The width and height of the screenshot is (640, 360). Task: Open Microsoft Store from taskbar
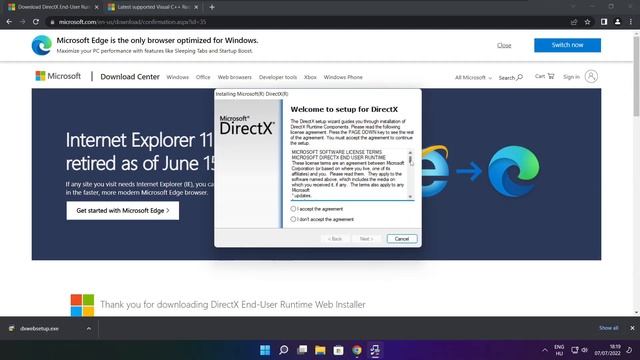(338, 350)
